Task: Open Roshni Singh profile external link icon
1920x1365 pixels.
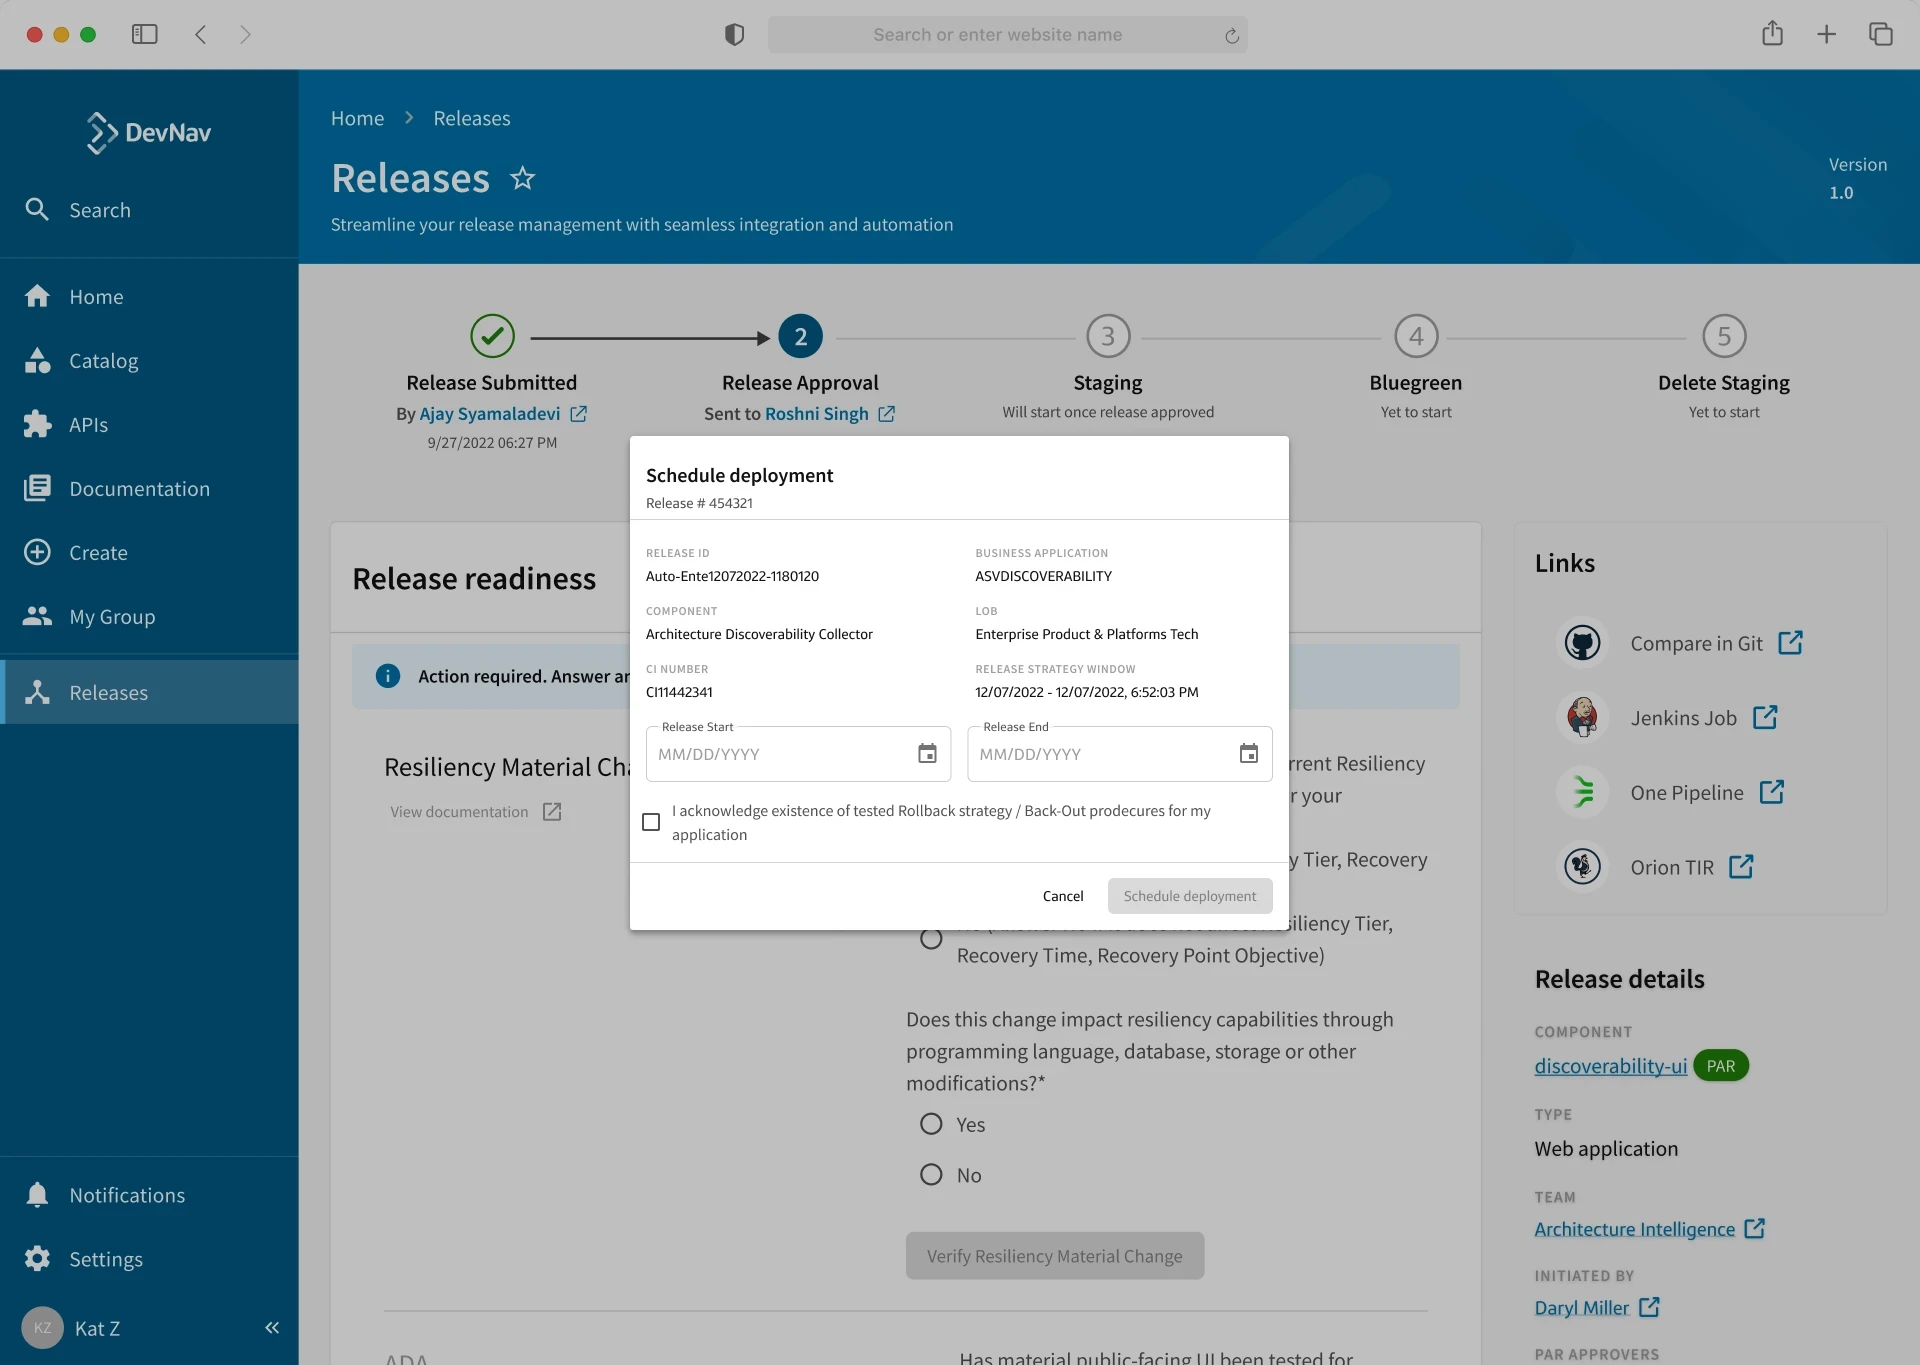Action: [886, 414]
